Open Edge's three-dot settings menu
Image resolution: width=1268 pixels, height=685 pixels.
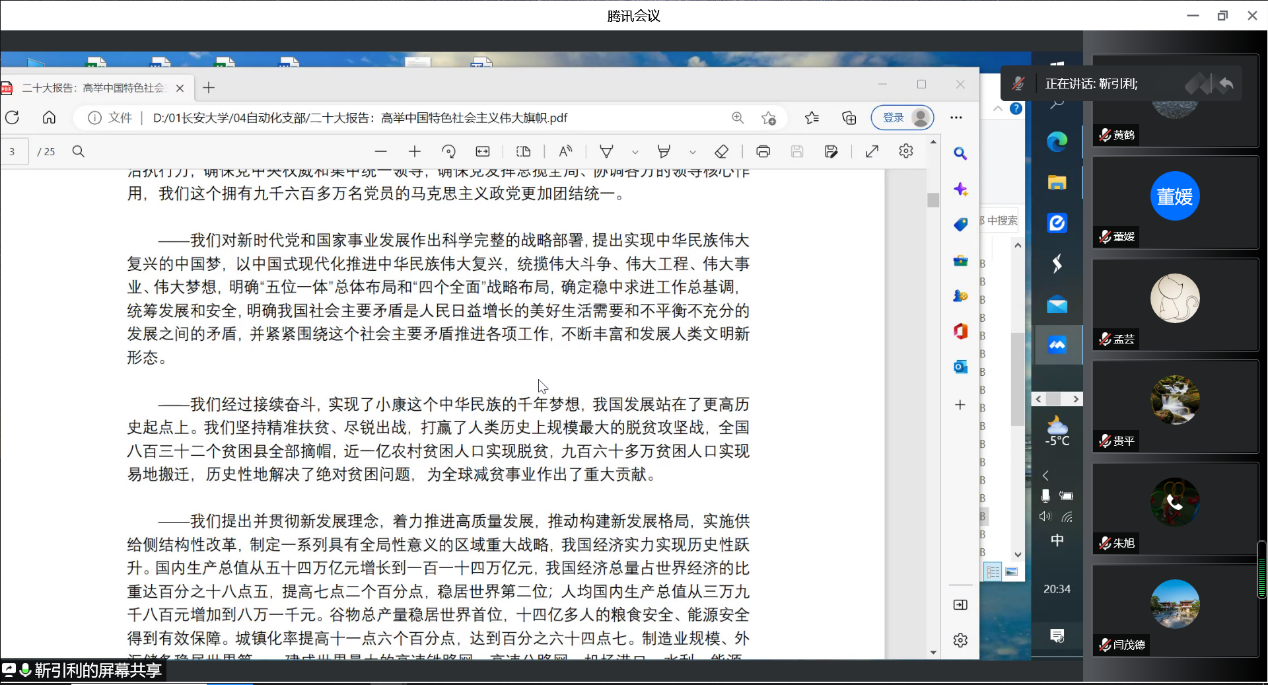tap(956, 118)
